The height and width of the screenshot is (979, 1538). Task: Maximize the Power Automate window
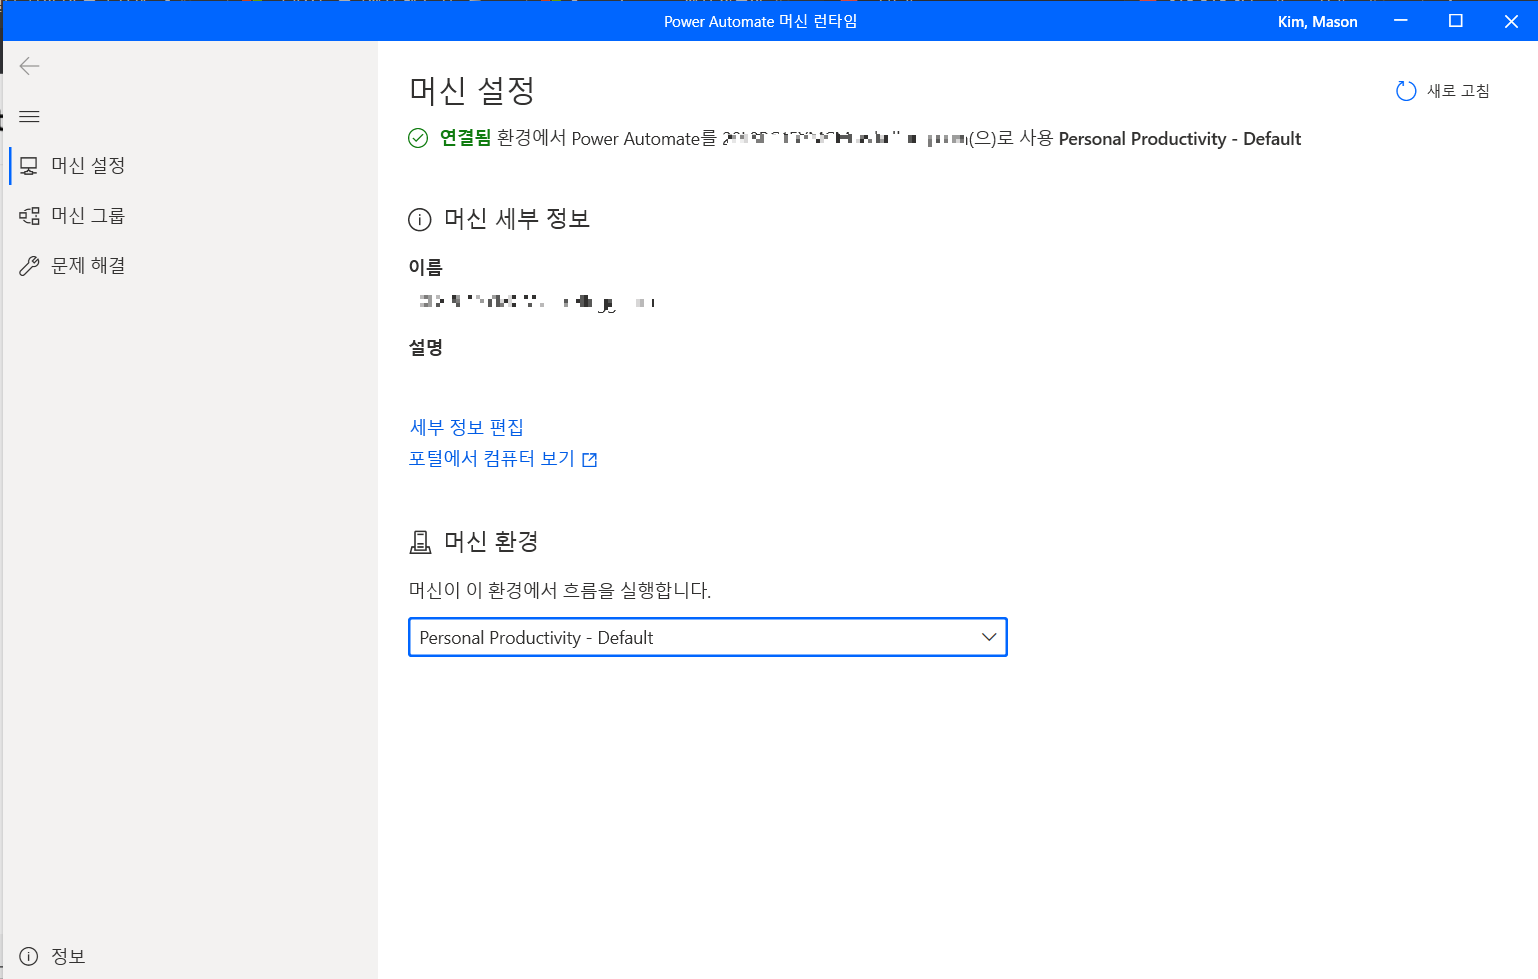(x=1456, y=21)
